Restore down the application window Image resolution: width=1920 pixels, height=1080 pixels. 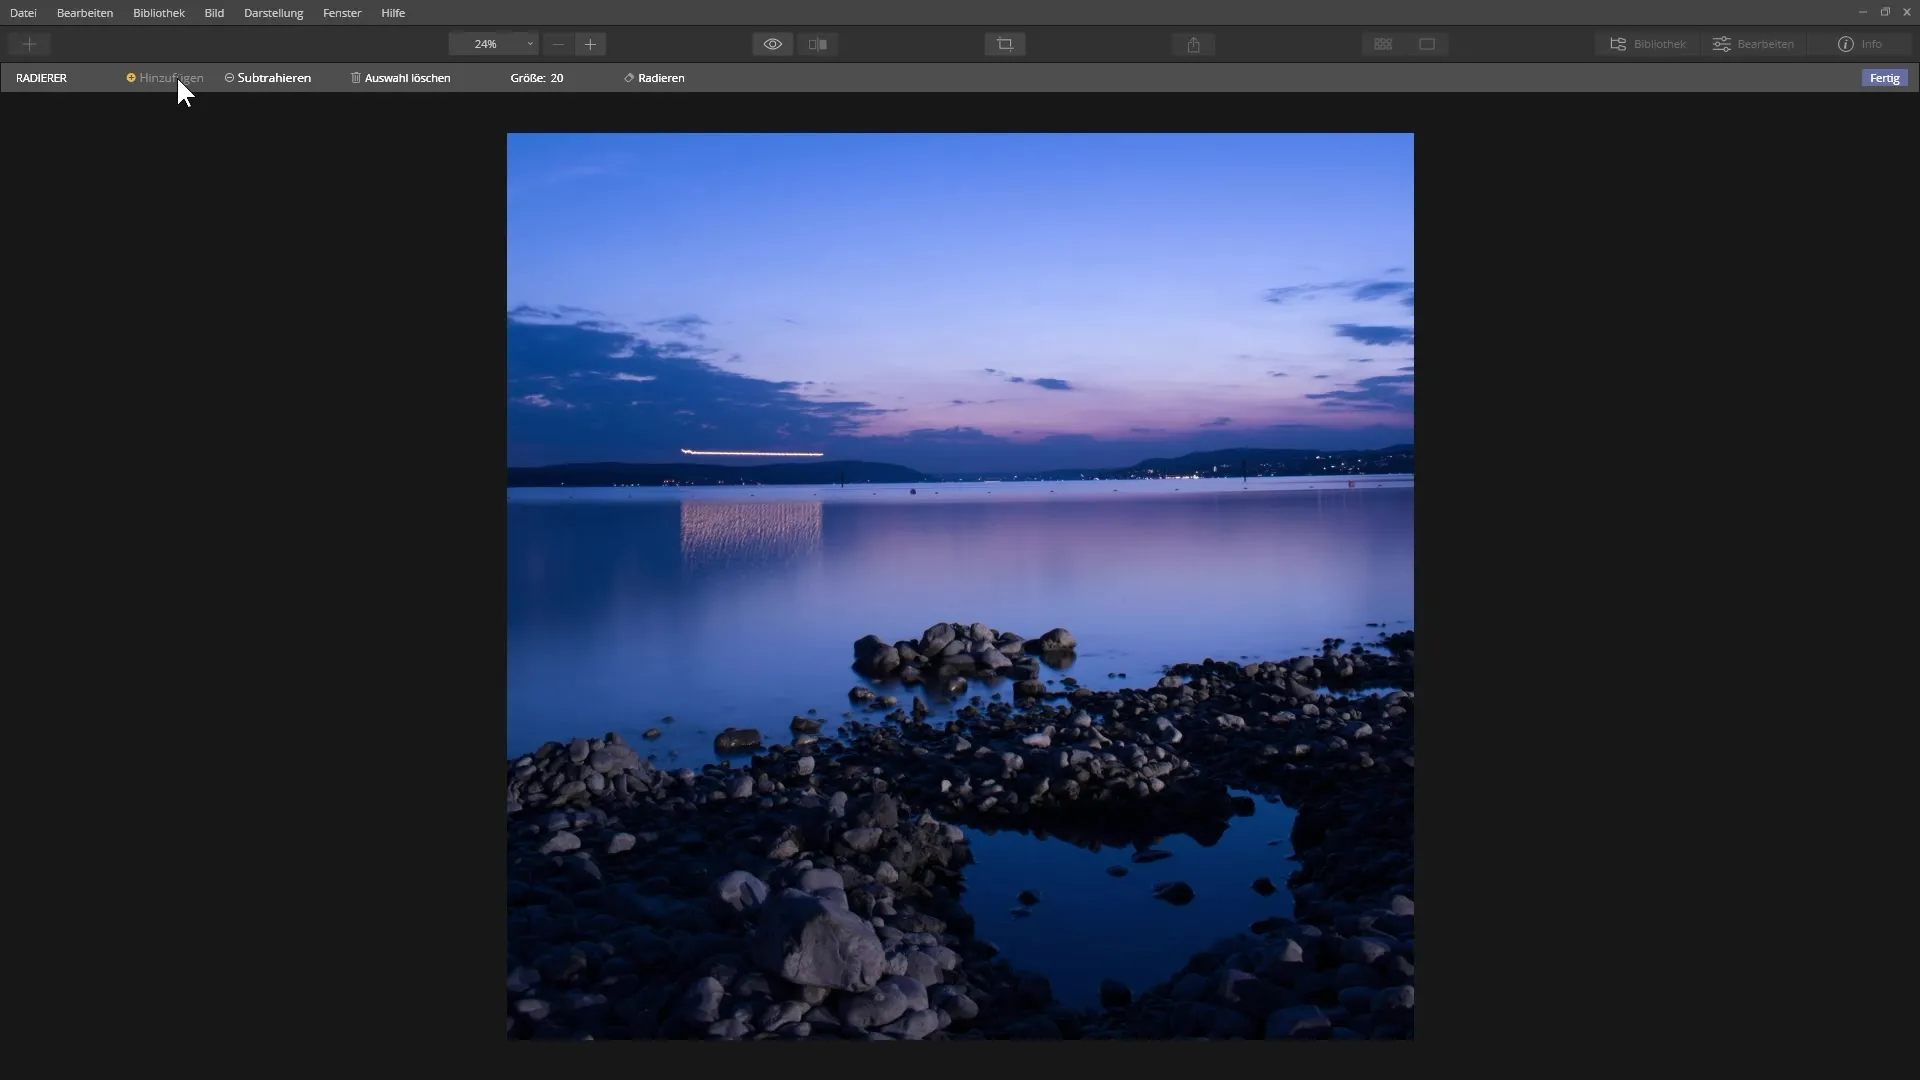1885,12
